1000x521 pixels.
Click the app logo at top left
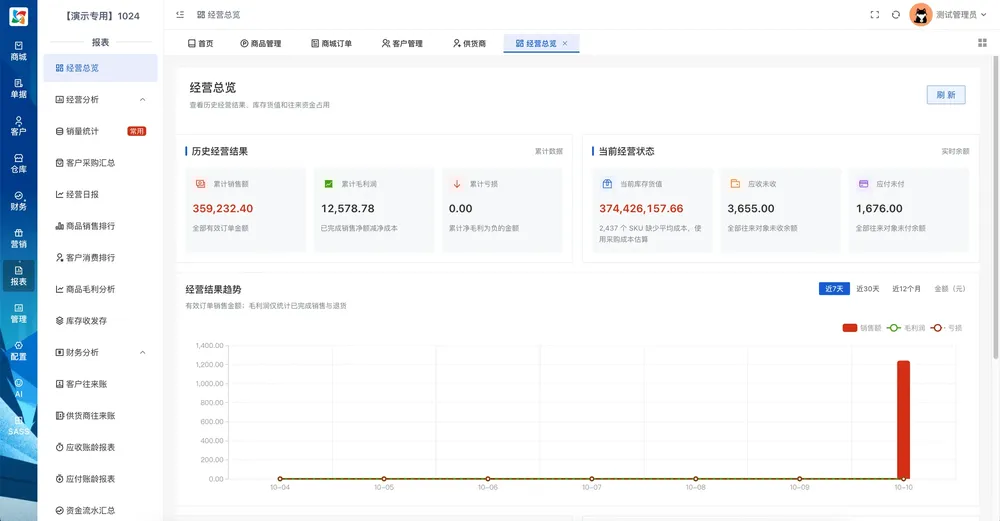[18, 17]
